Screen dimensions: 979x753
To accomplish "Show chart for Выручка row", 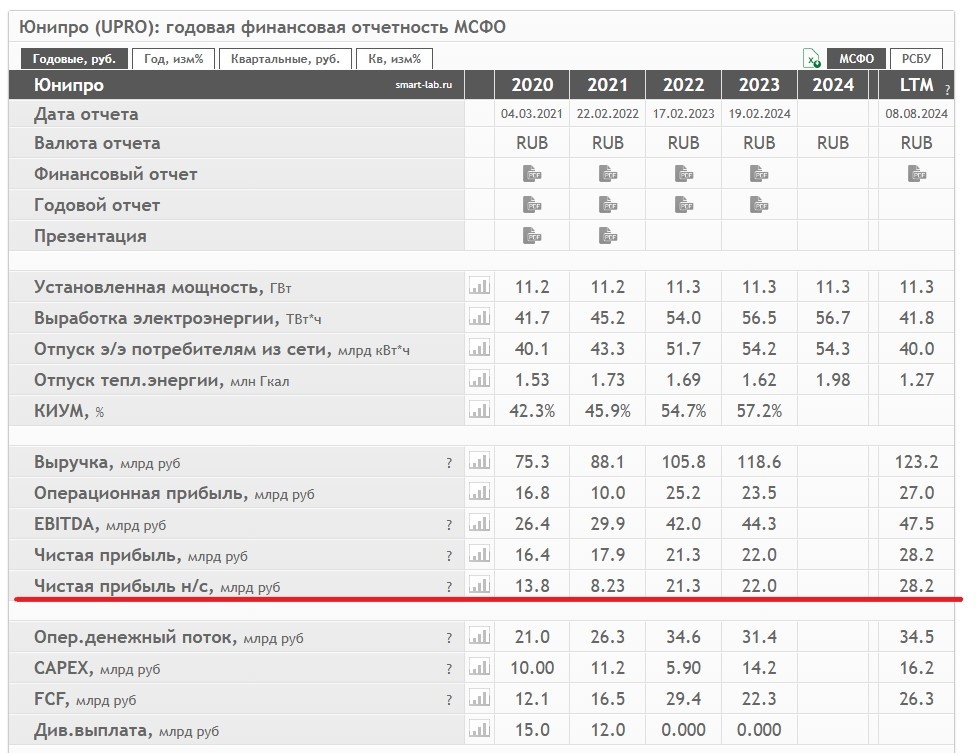I will click(x=479, y=461).
